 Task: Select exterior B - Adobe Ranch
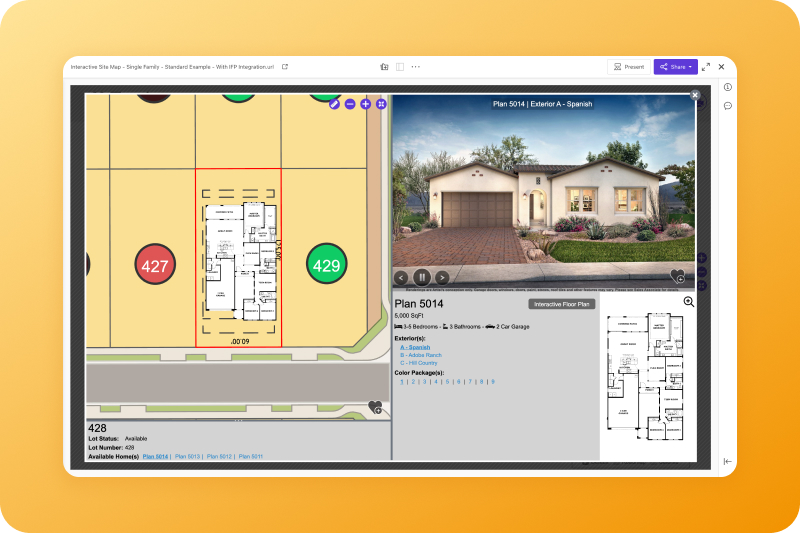tap(421, 355)
